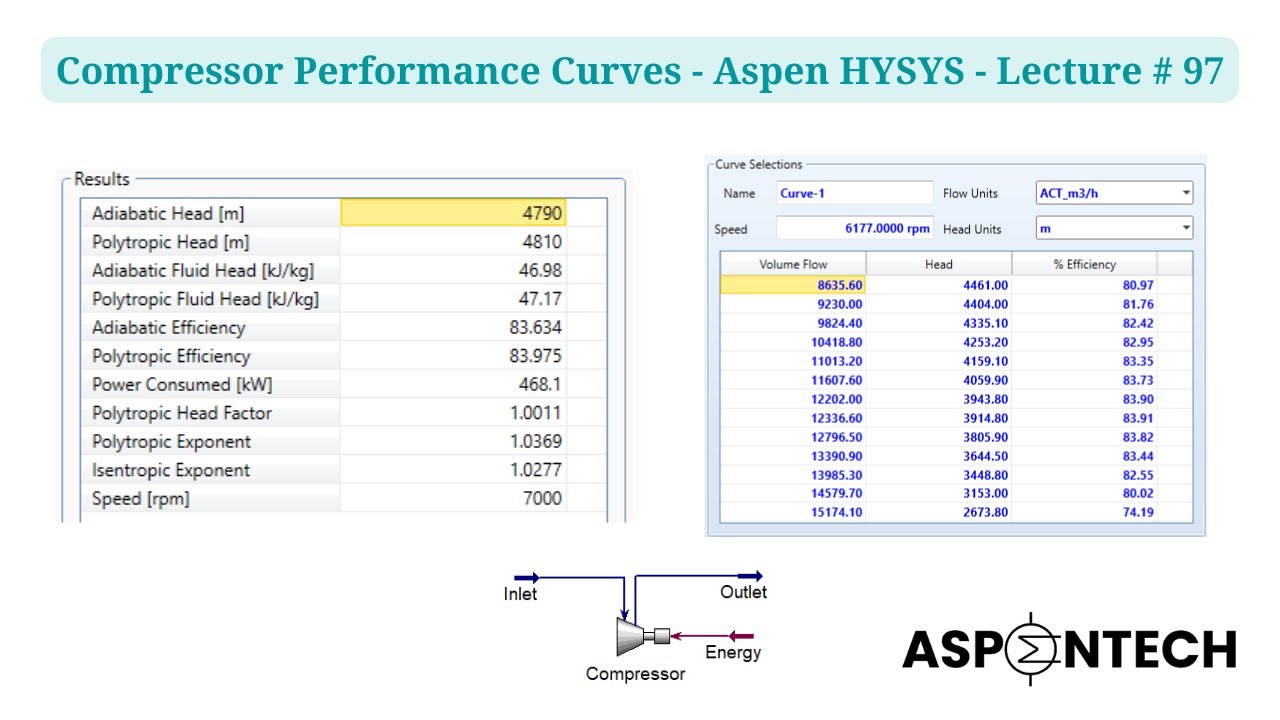
Task: Click the Outlet stream label
Action: [744, 592]
